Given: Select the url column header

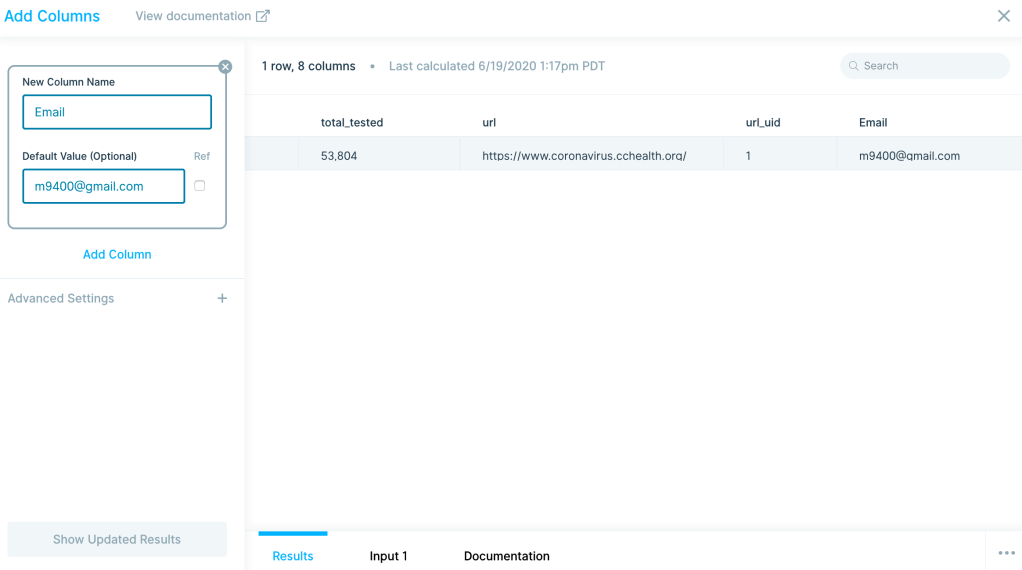Looking at the screenshot, I should point(489,122).
